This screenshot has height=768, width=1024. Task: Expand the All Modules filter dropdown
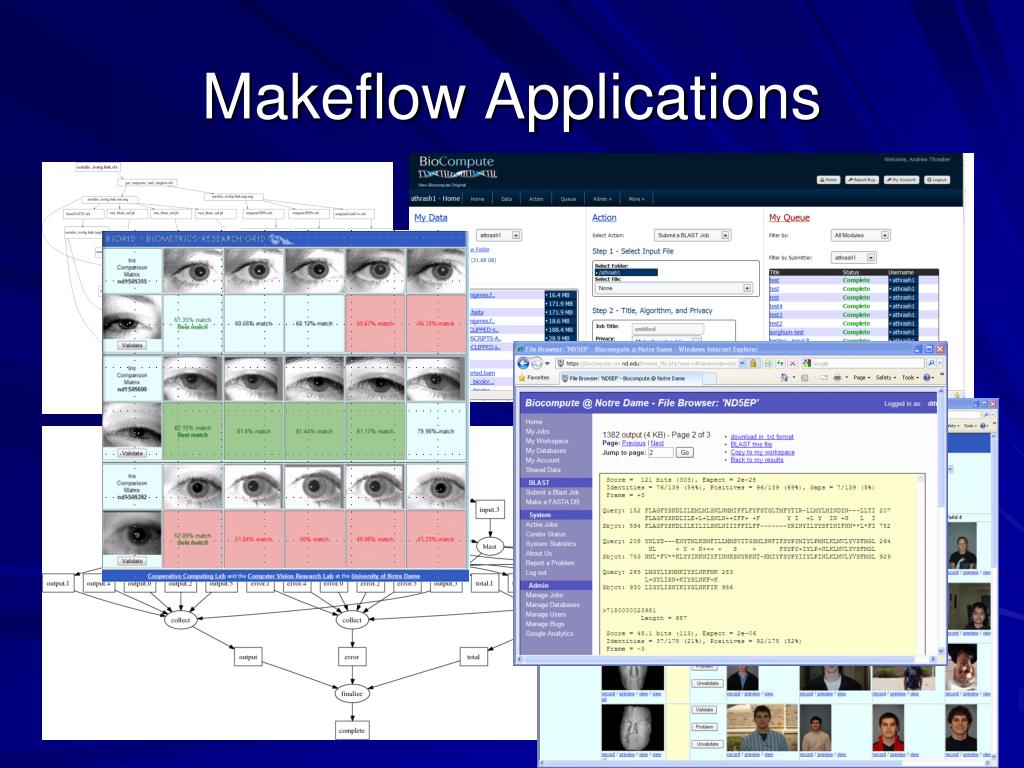860,235
